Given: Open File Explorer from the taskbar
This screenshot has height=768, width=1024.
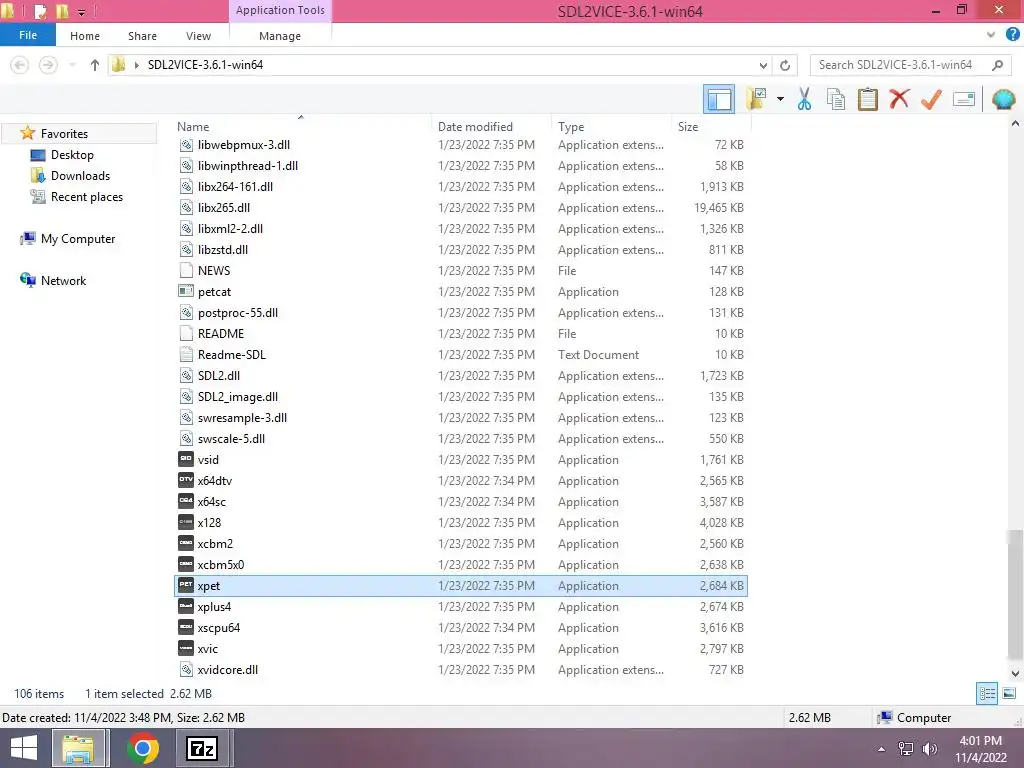Looking at the screenshot, I should pyautogui.click(x=78, y=748).
